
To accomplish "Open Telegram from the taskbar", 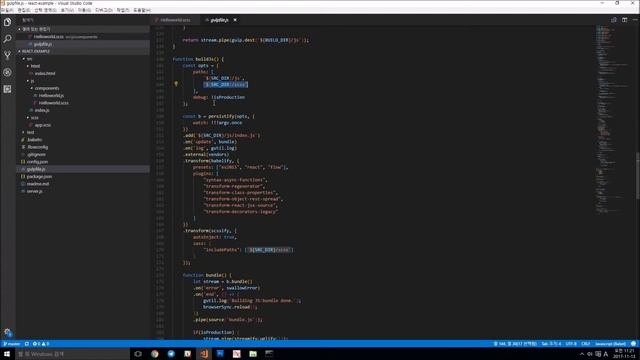I will coord(171,354).
